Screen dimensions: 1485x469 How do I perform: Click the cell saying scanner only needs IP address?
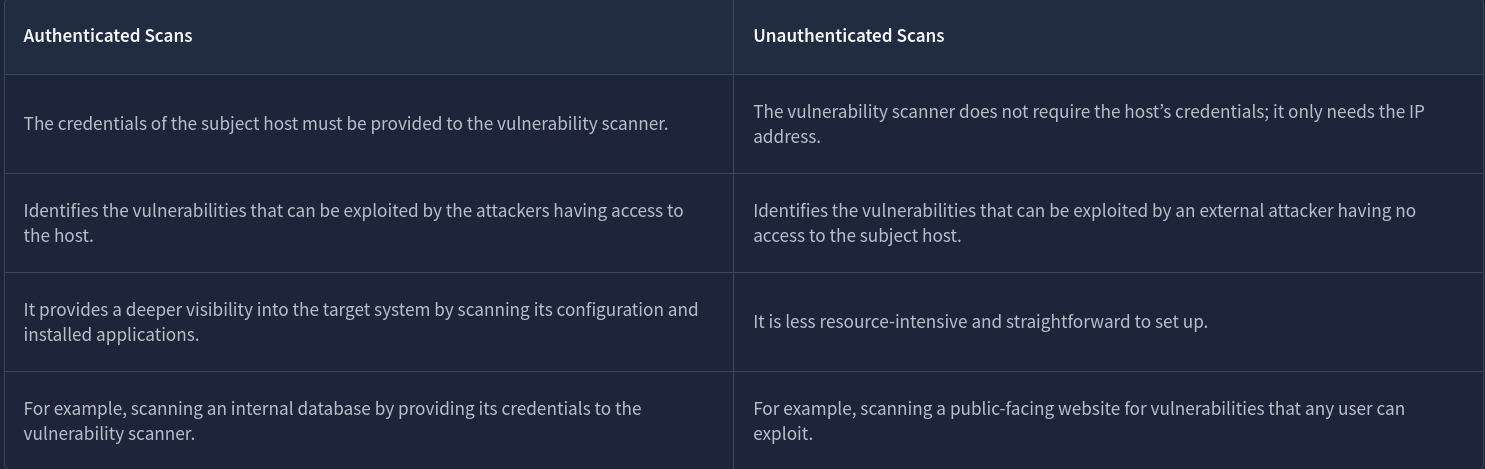coord(1088,124)
